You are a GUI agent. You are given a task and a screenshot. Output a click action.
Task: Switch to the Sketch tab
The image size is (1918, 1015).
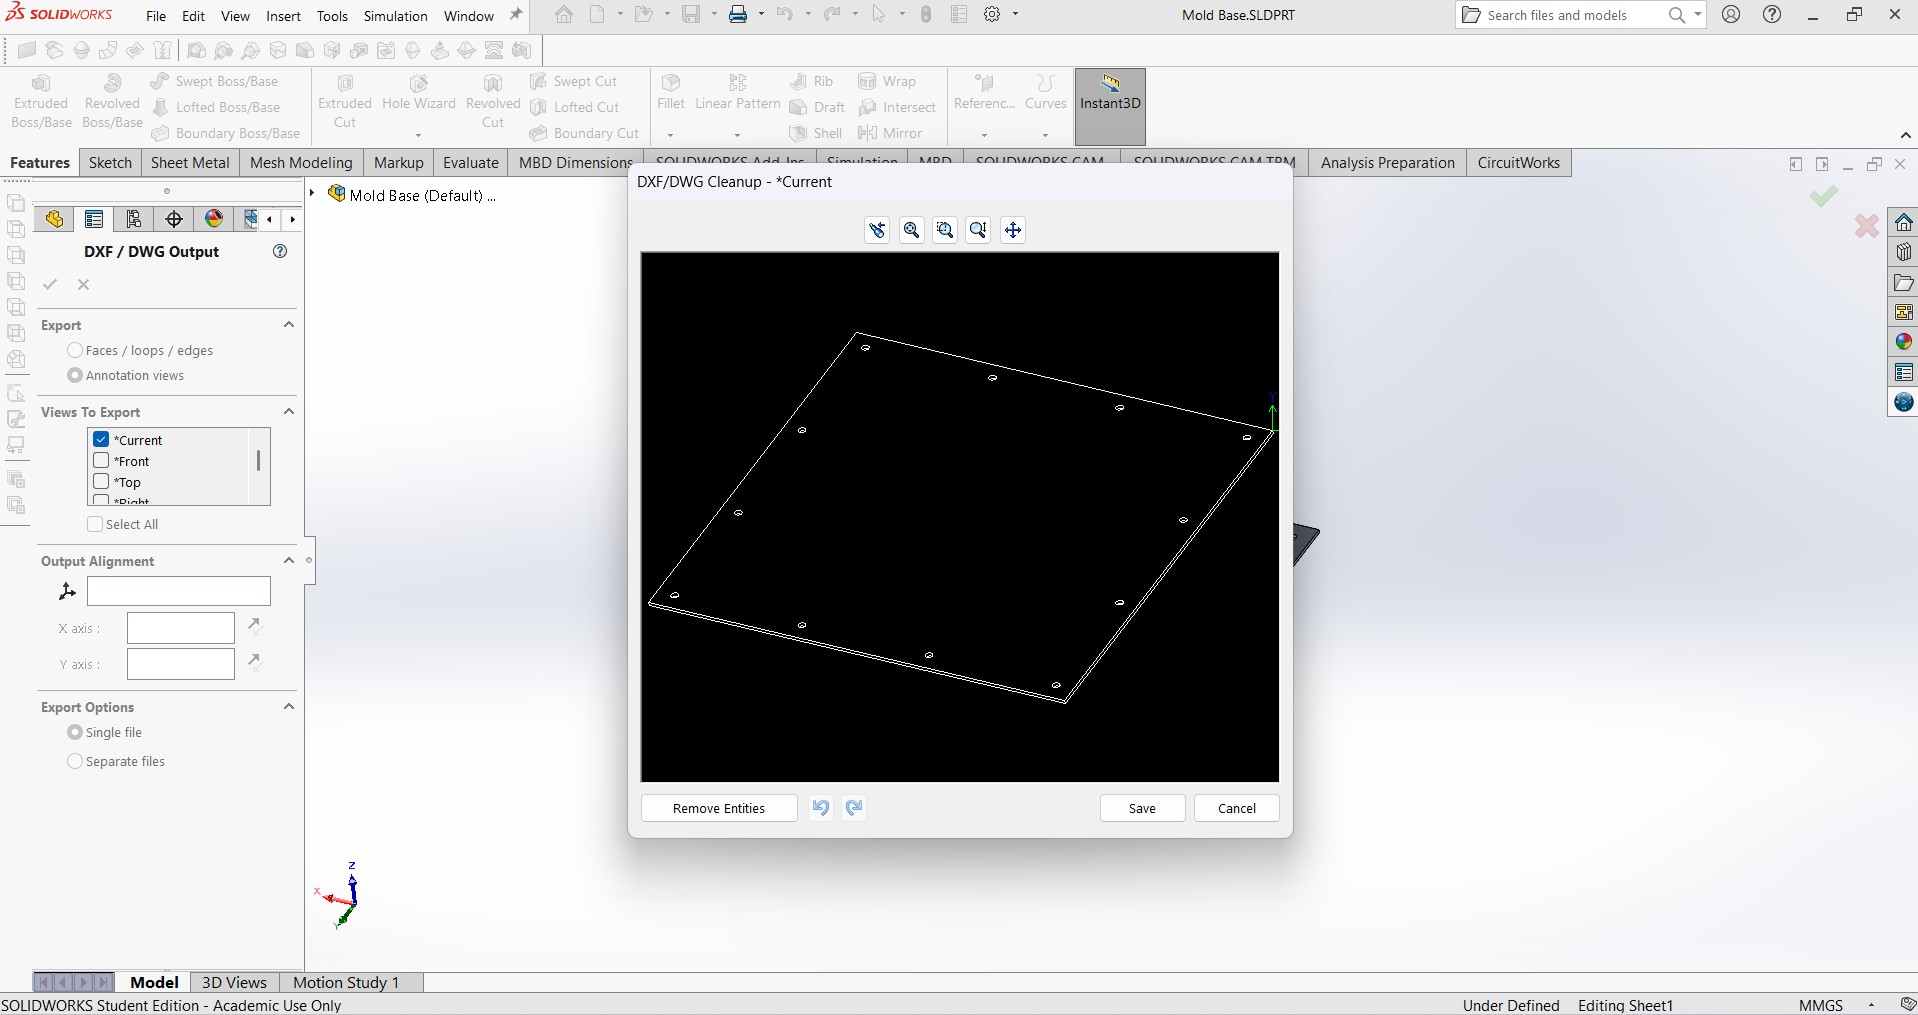(110, 163)
